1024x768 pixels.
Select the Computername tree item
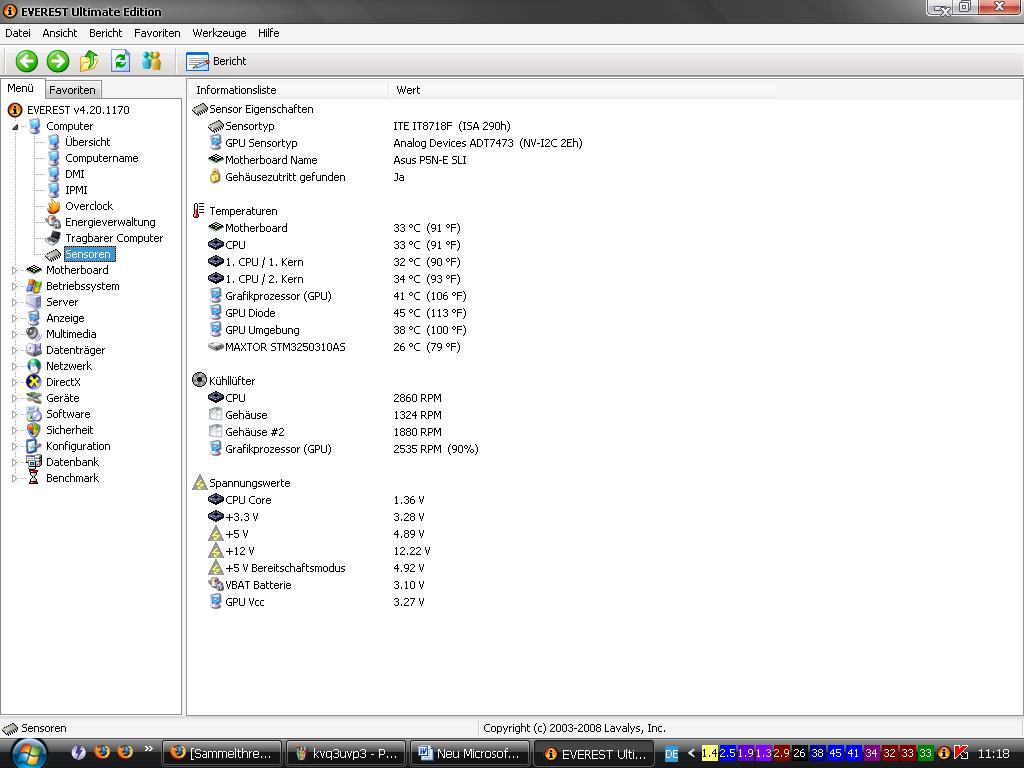[x=101, y=158]
